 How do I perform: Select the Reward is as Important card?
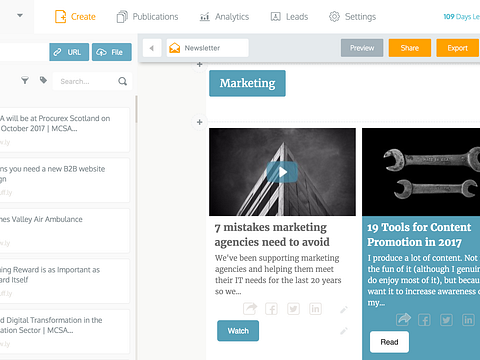click(64, 281)
